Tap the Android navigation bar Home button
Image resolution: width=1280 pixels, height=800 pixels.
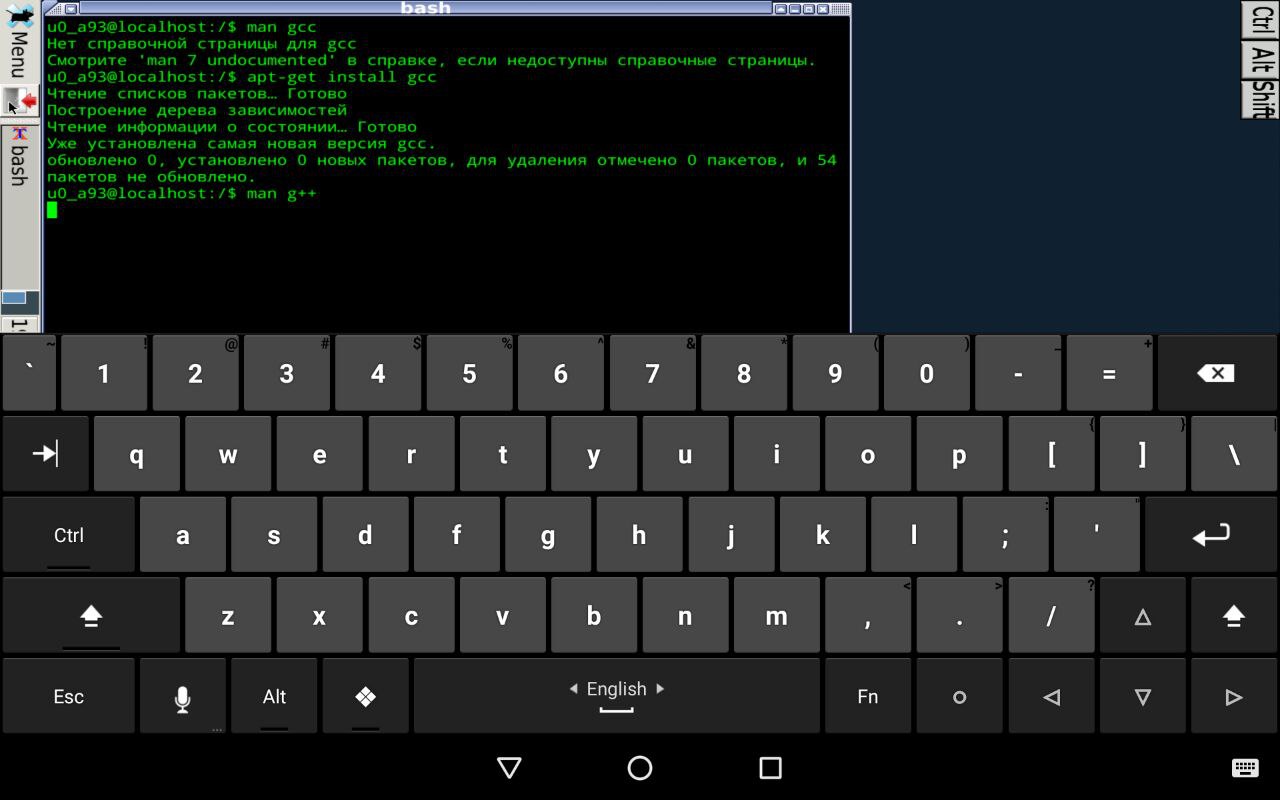click(640, 767)
